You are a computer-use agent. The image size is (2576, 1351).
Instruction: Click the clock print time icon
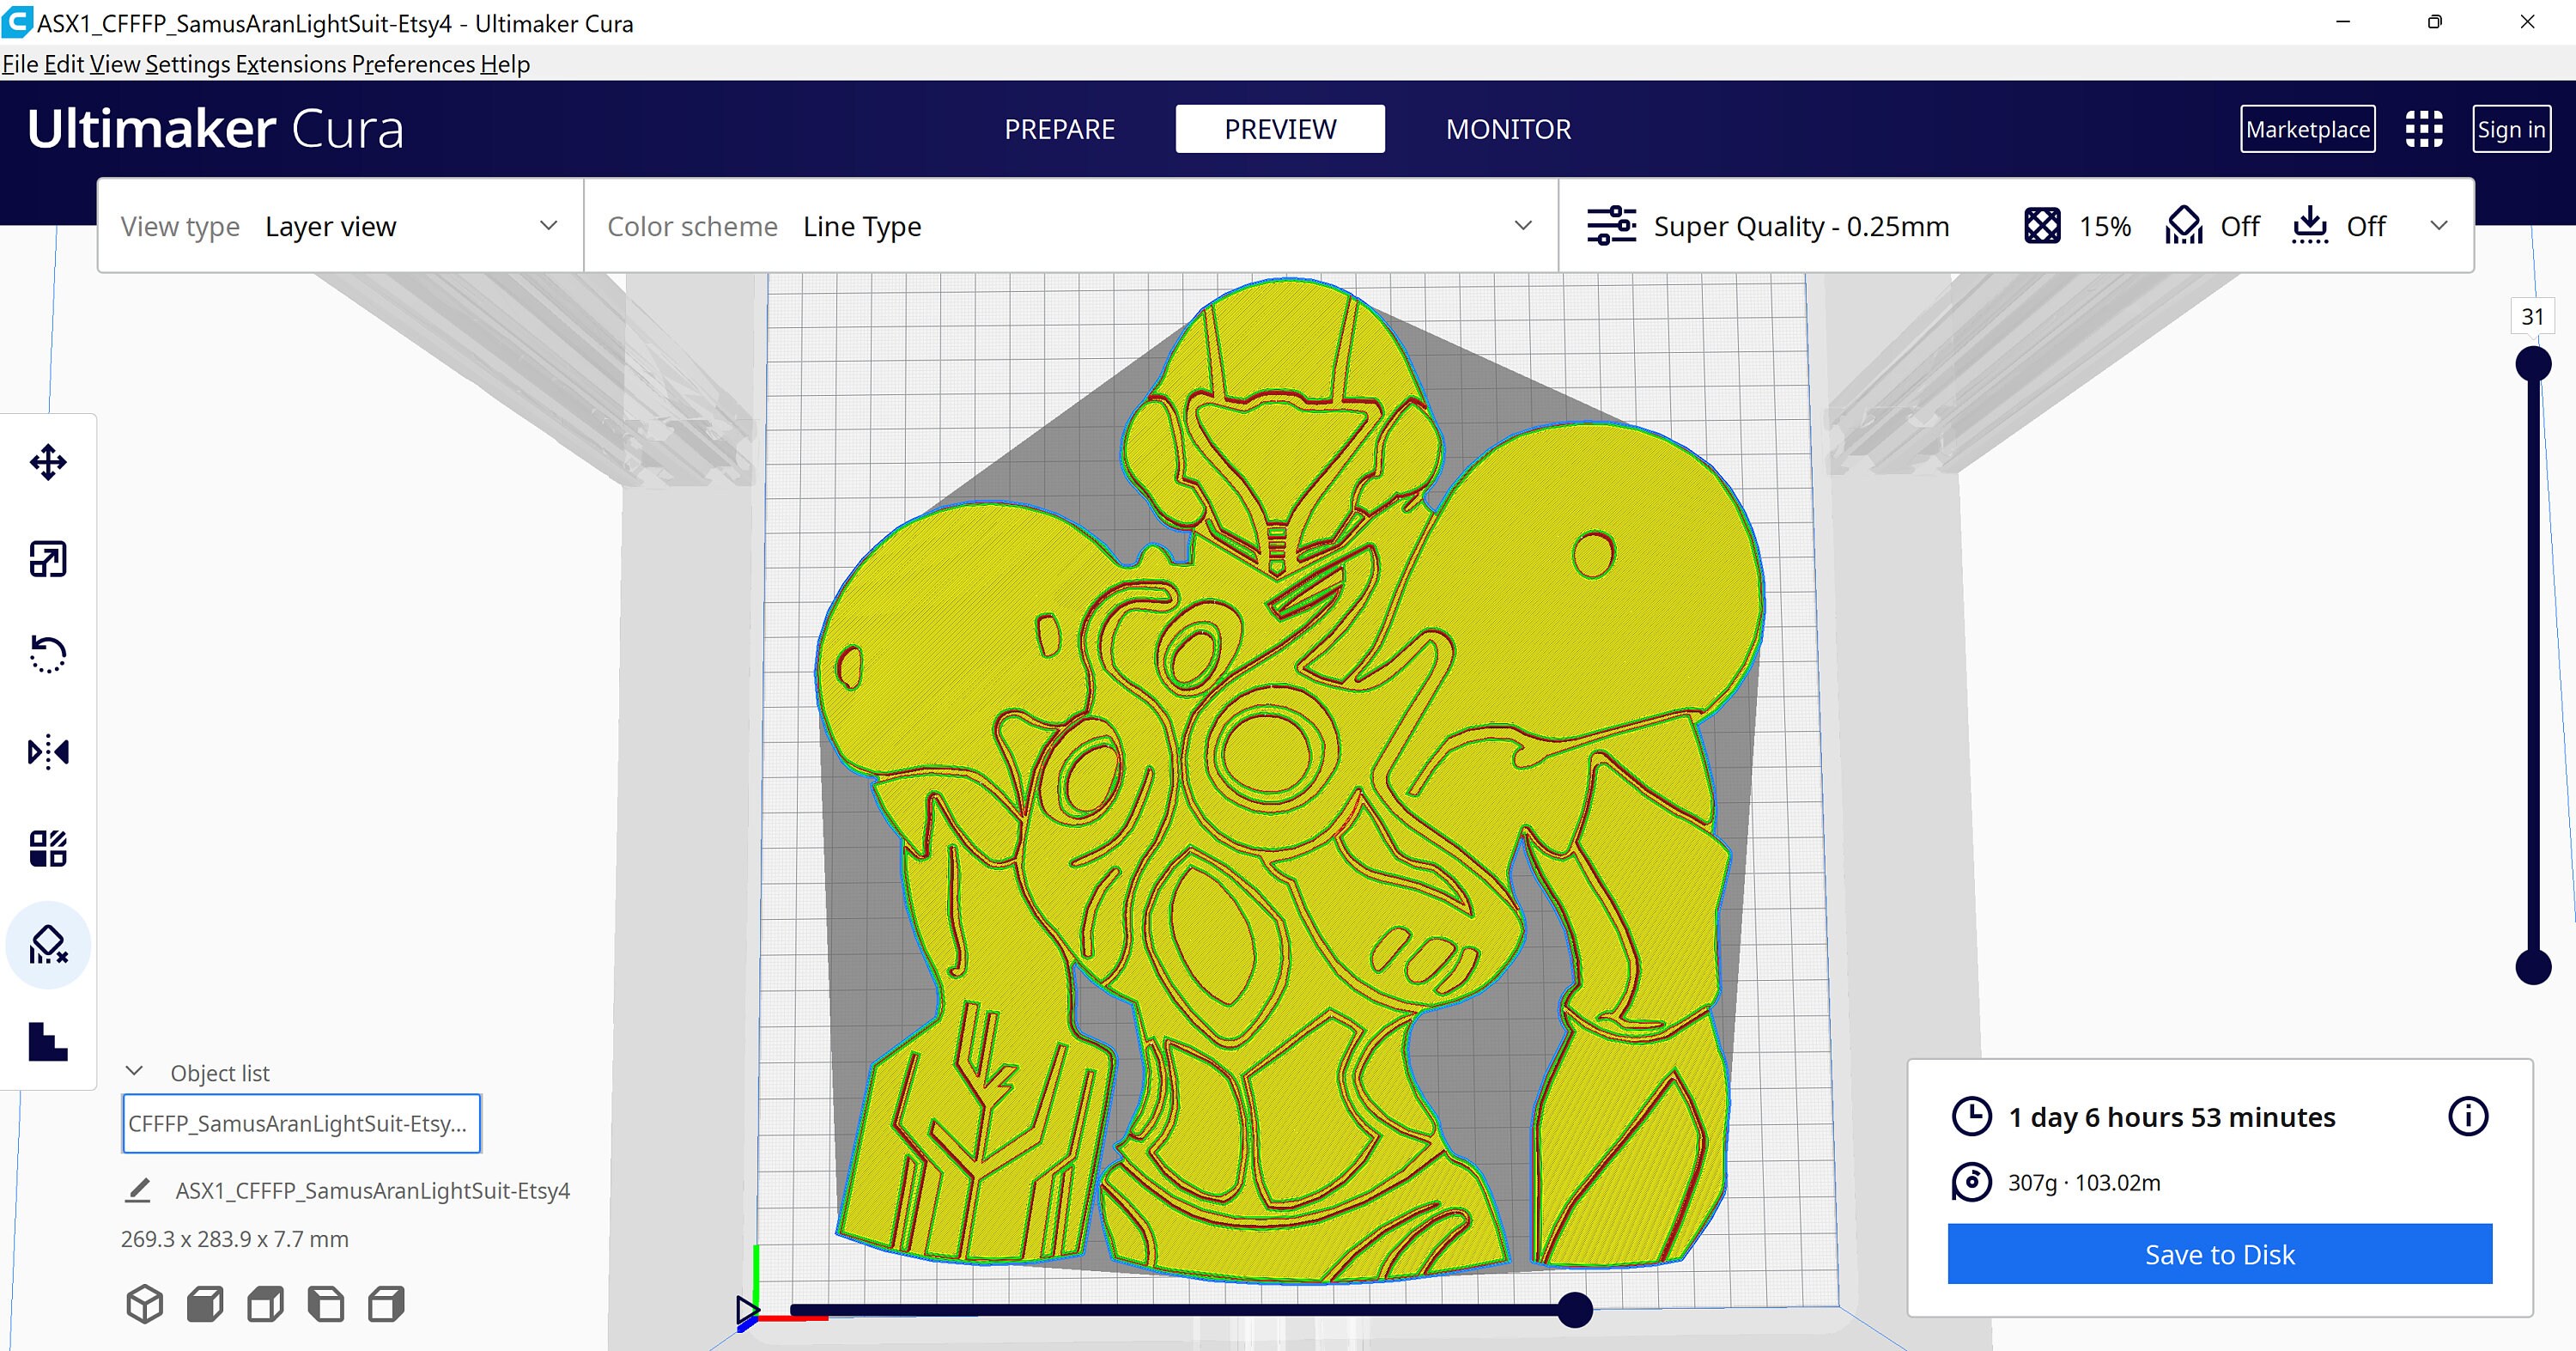coord(1972,1116)
